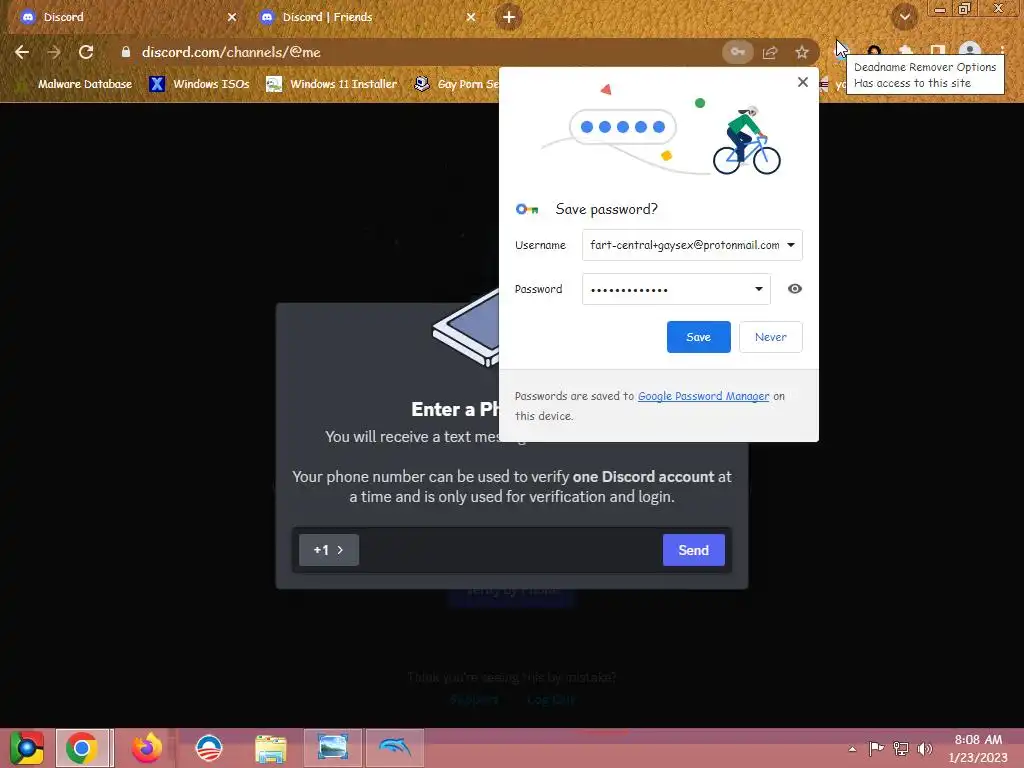Click the address bar URL
Image resolution: width=1024 pixels, height=768 pixels.
click(231, 52)
